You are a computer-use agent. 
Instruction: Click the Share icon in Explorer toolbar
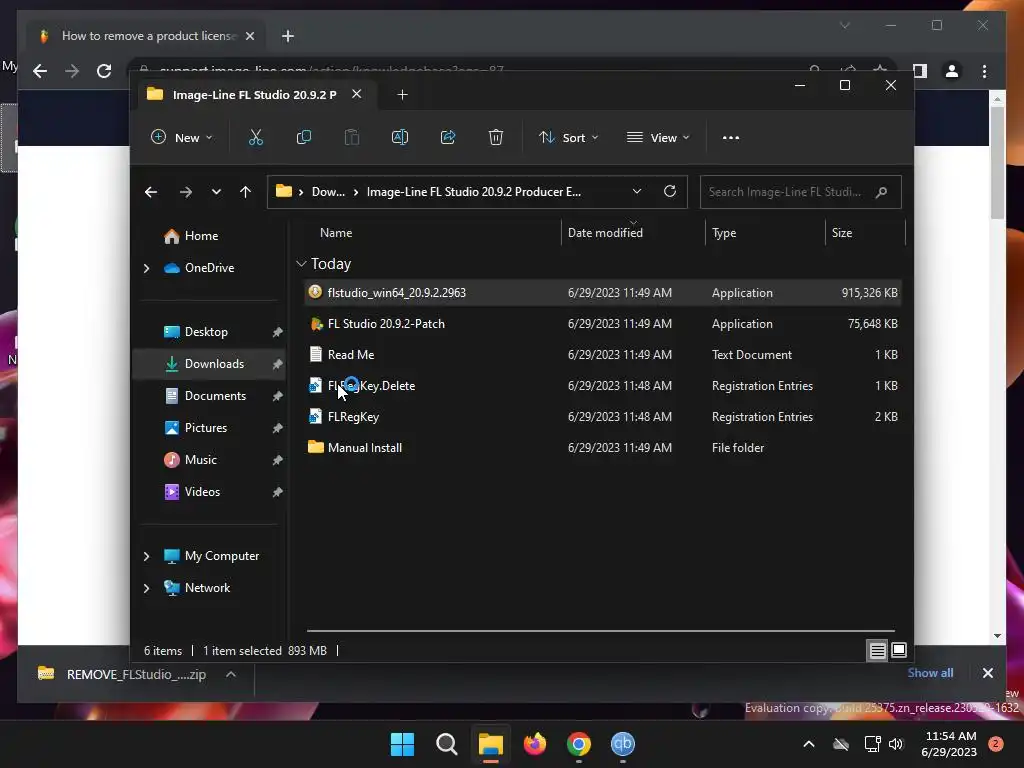pos(448,137)
